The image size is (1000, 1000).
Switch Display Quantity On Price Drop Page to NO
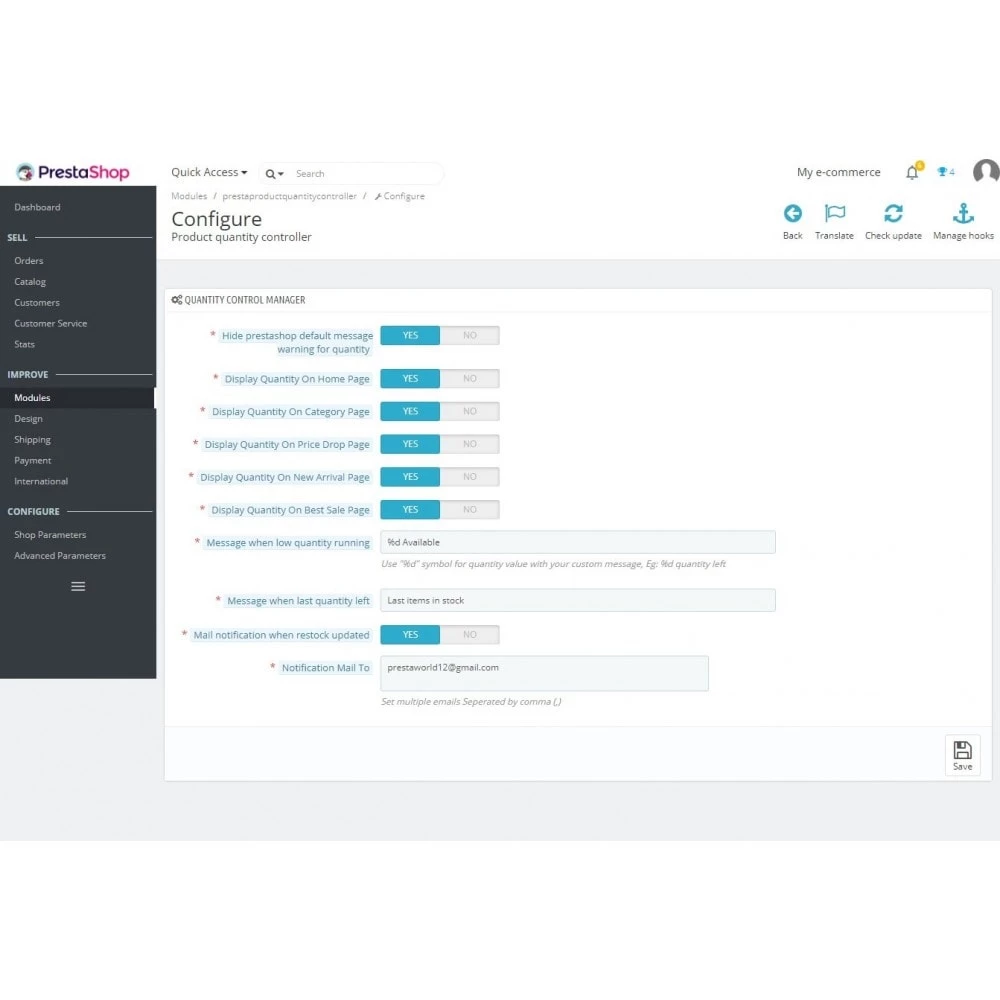469,444
